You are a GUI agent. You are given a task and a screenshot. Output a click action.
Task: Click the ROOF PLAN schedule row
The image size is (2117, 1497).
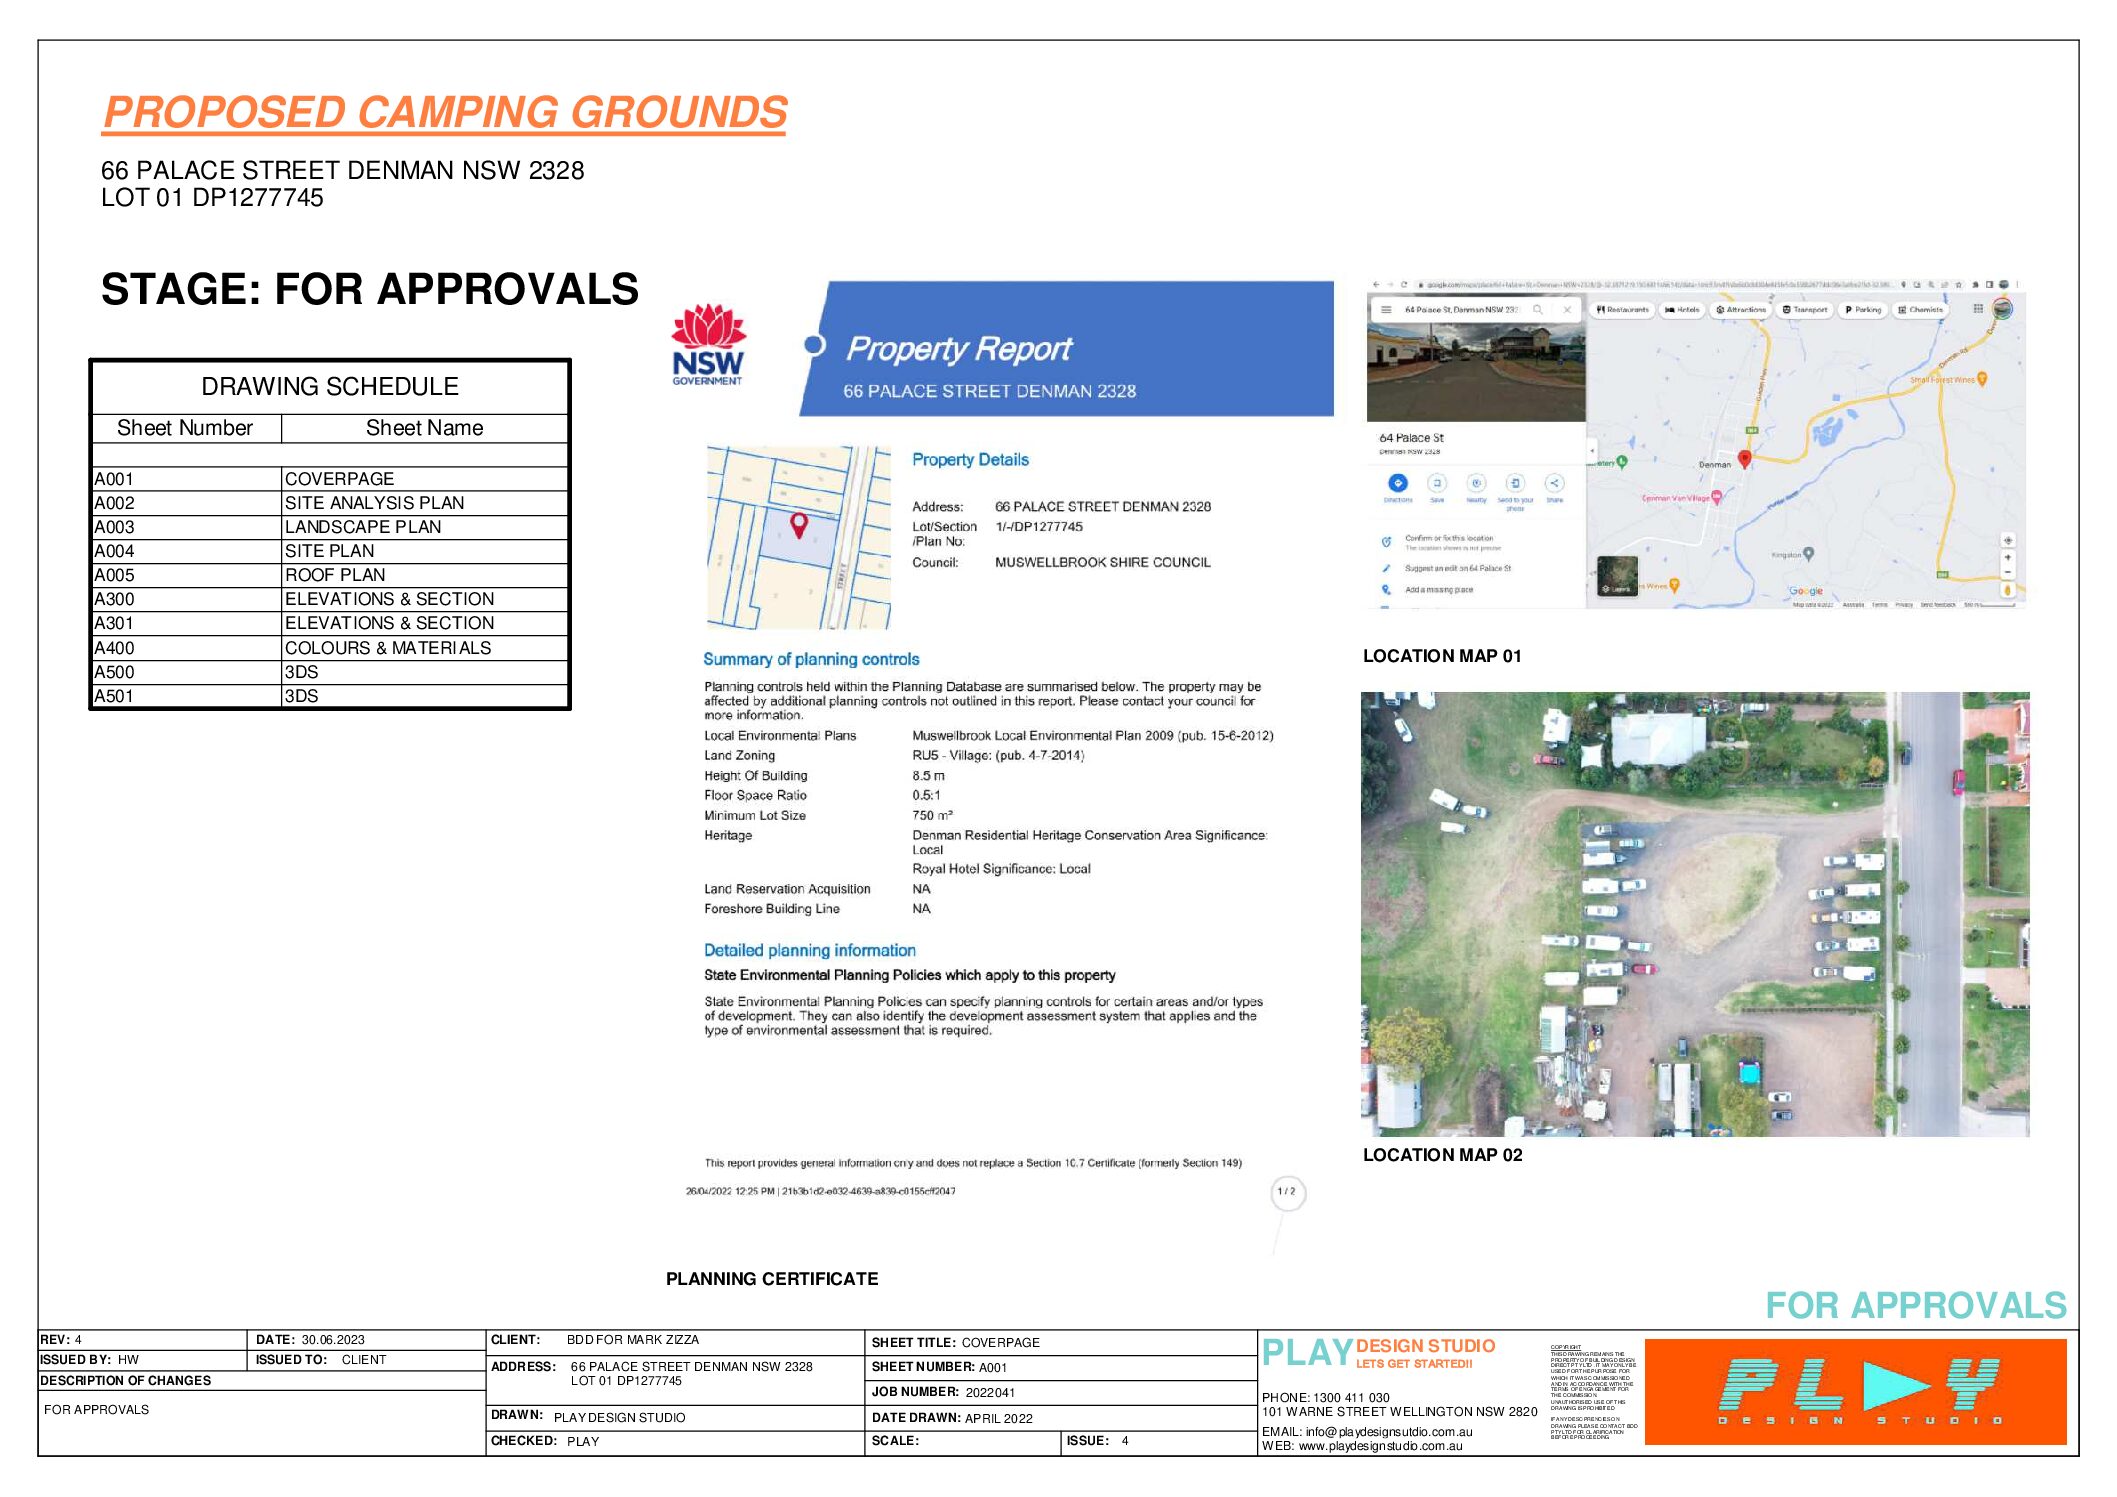coord(330,575)
